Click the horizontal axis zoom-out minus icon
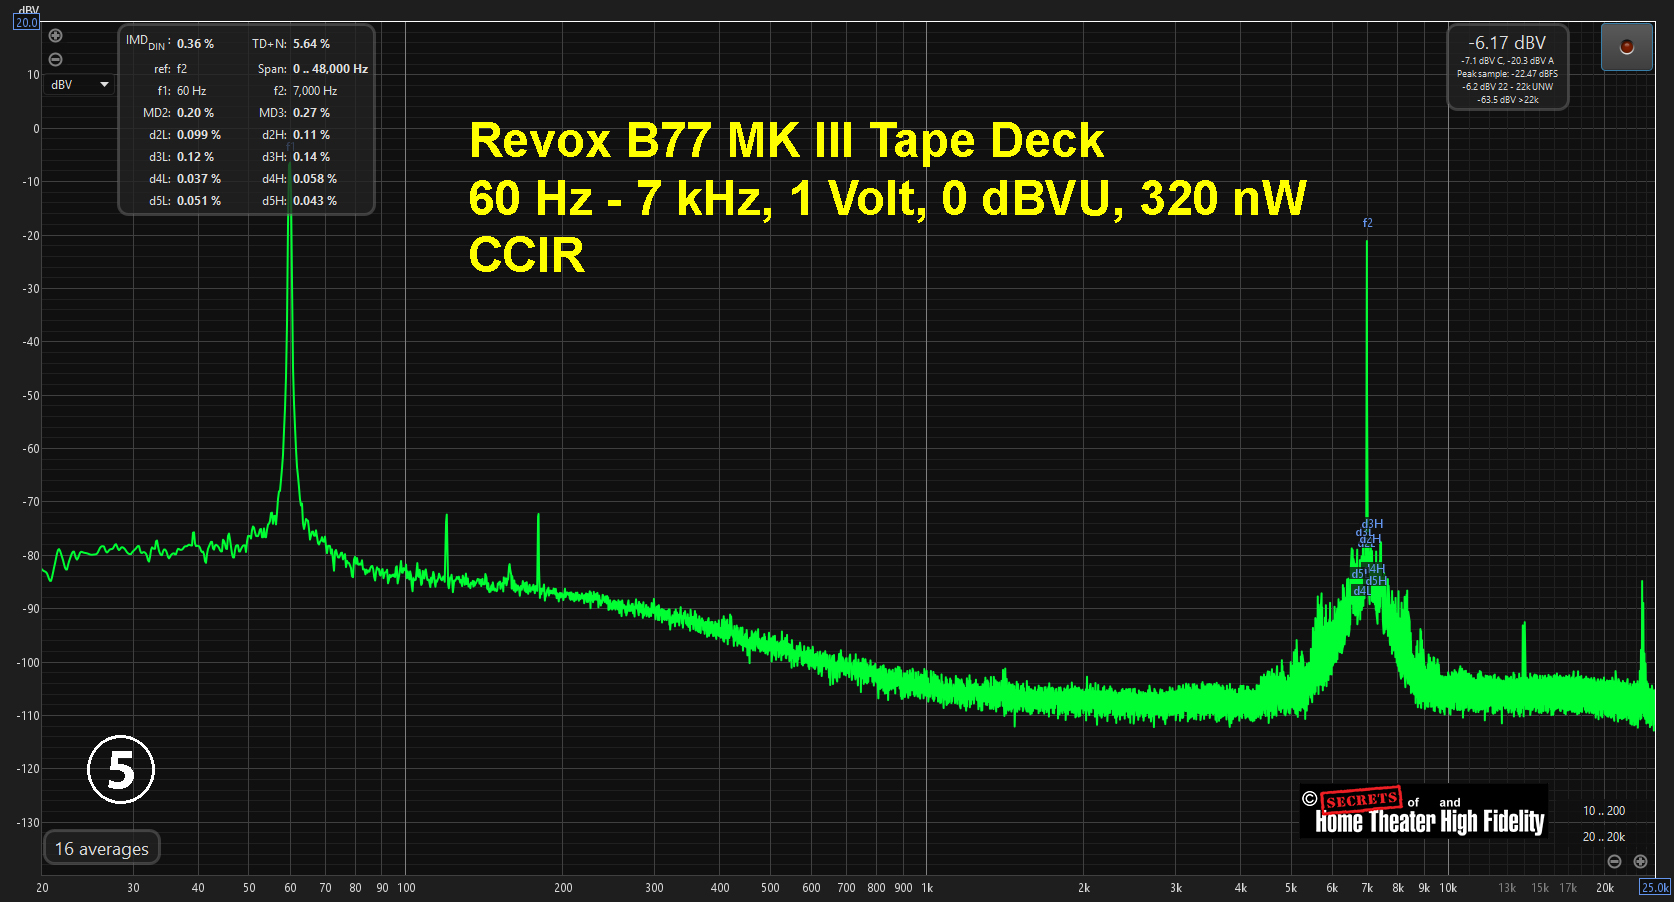The image size is (1674, 902). point(1614,861)
